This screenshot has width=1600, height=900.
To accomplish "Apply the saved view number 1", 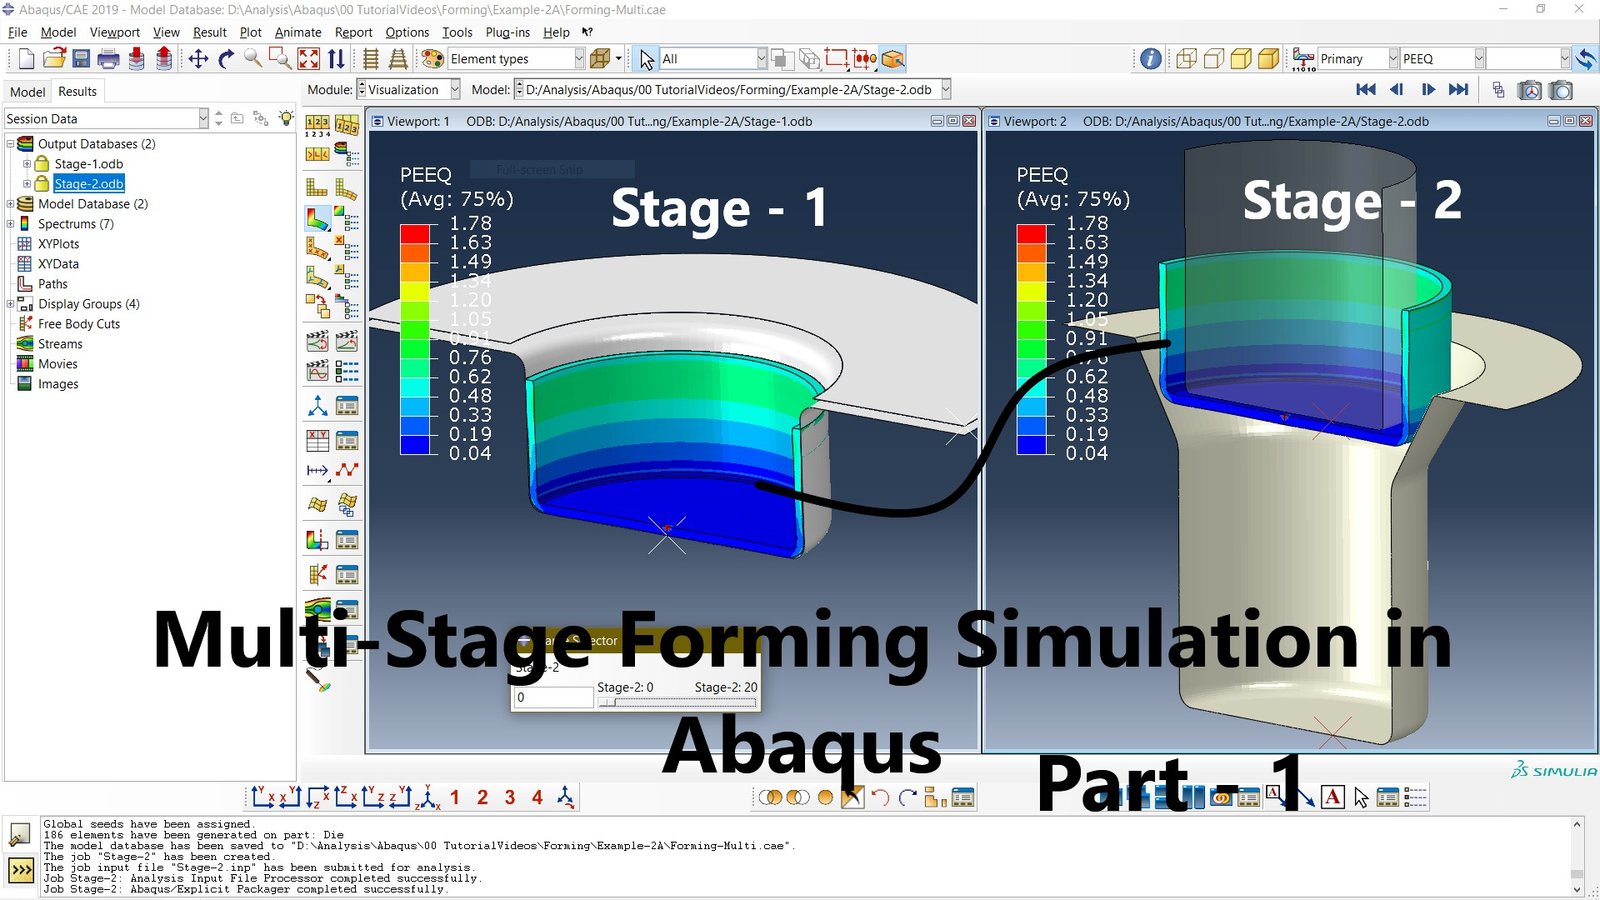I will pos(455,797).
